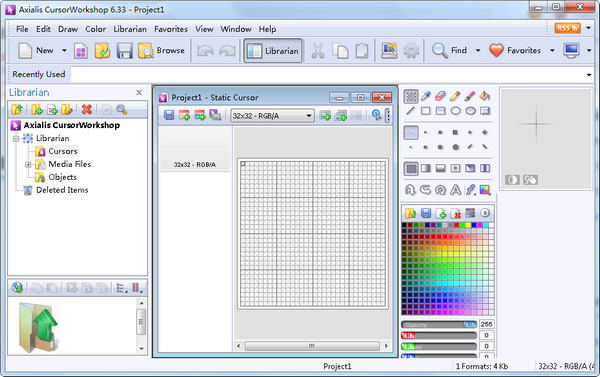Select the Line drawing tool
The image size is (600, 377).
(411, 111)
